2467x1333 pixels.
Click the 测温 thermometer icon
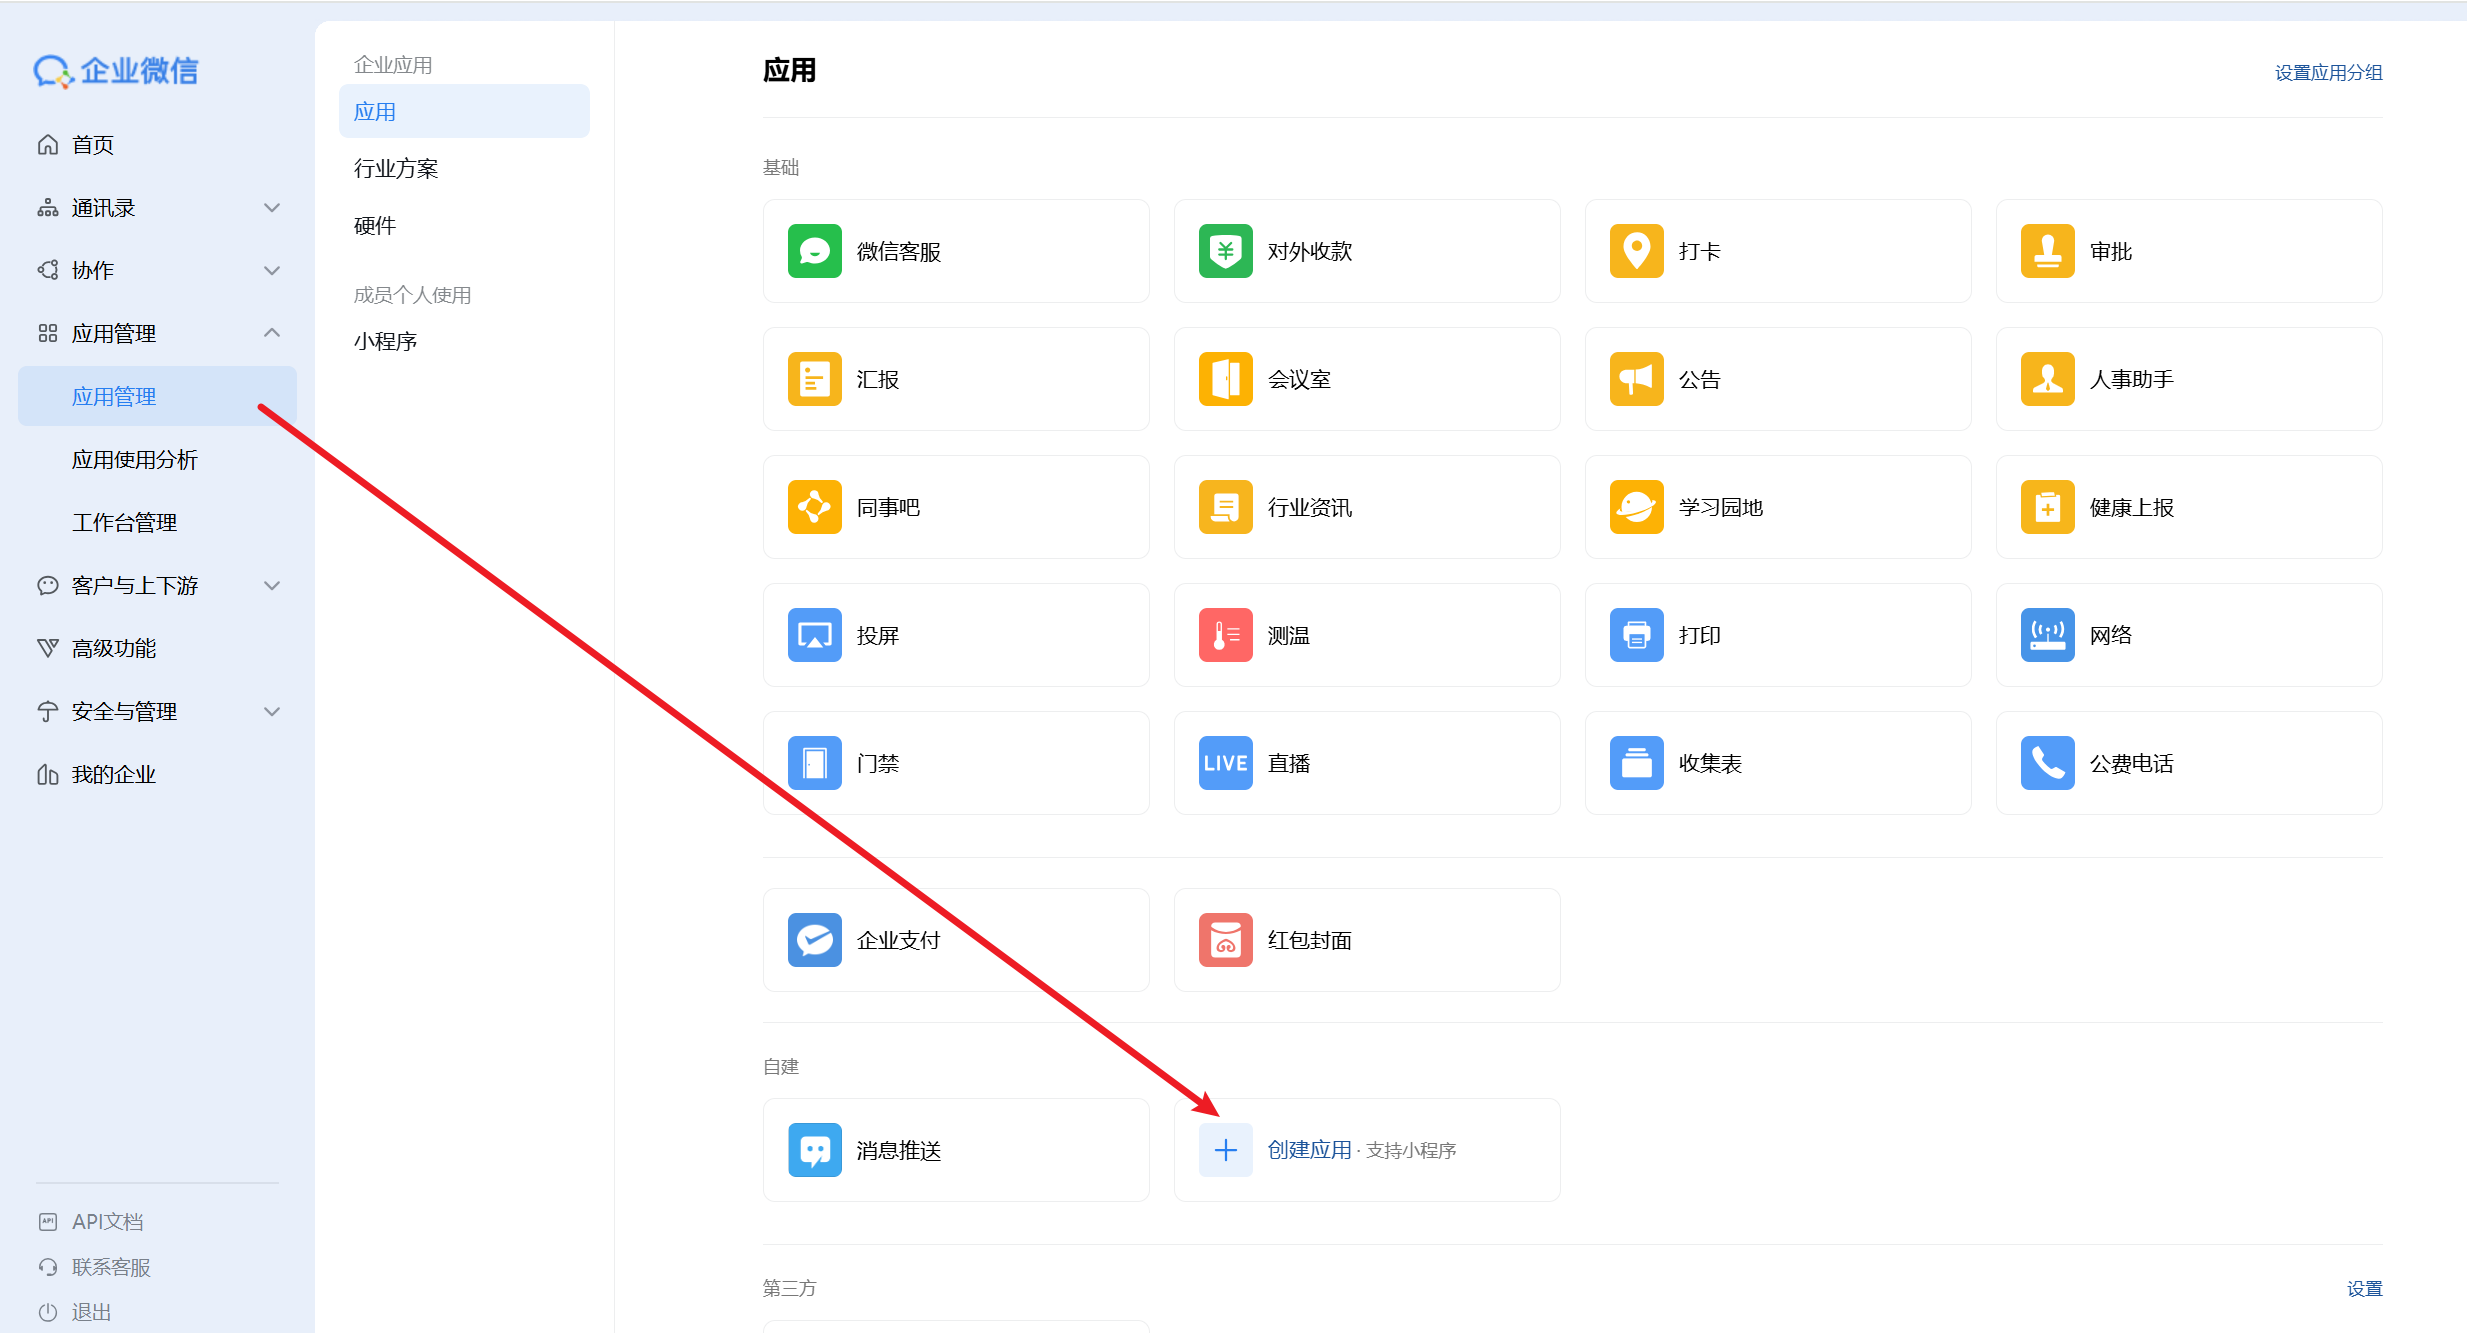pyautogui.click(x=1225, y=635)
